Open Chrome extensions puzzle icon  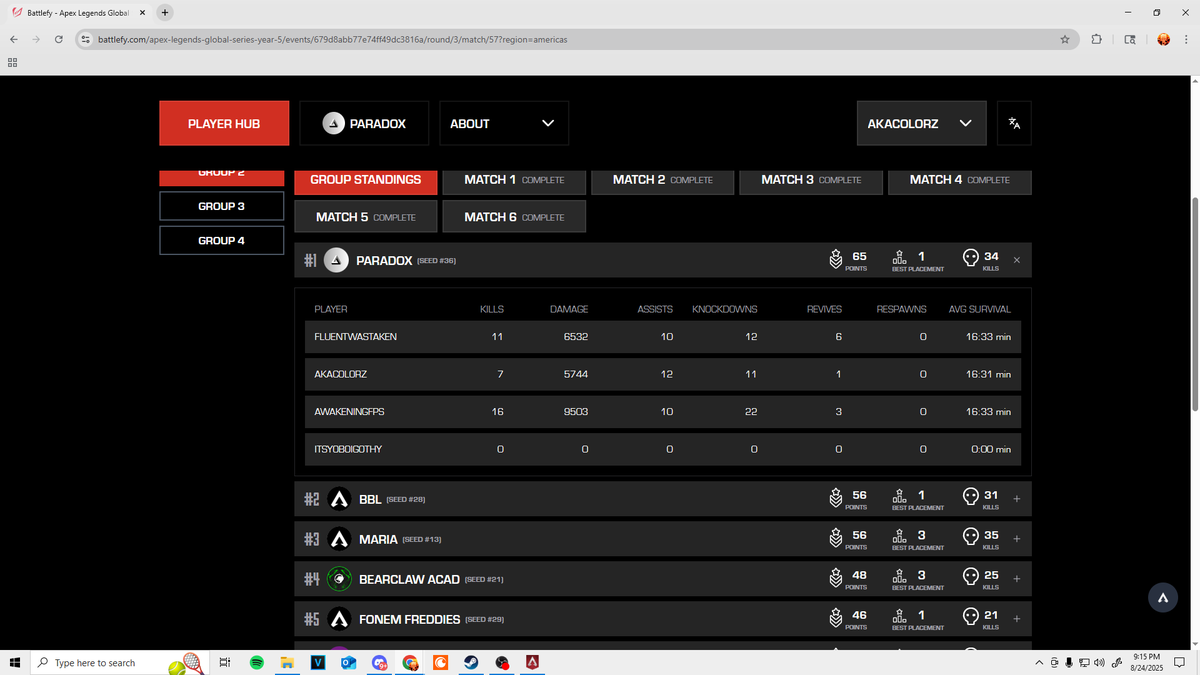click(x=1097, y=39)
